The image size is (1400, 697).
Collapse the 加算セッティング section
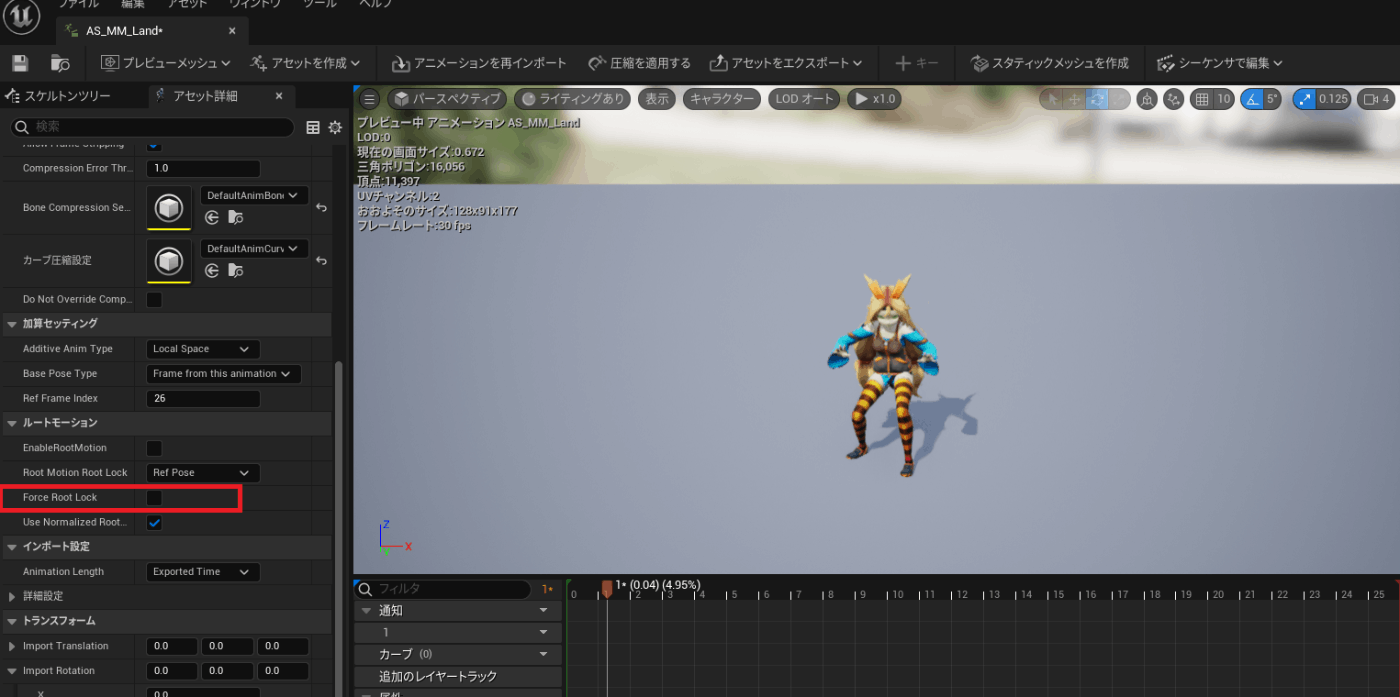click(x=12, y=324)
